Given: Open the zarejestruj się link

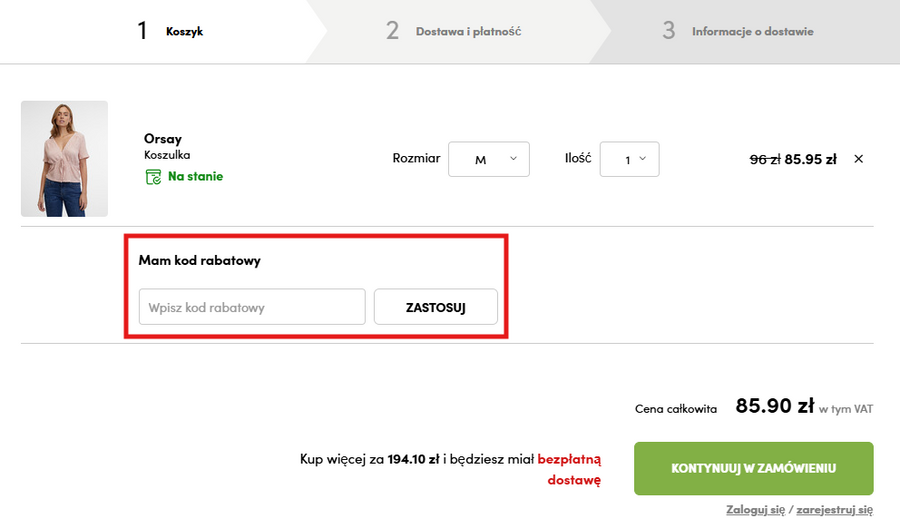Looking at the screenshot, I should click(834, 510).
